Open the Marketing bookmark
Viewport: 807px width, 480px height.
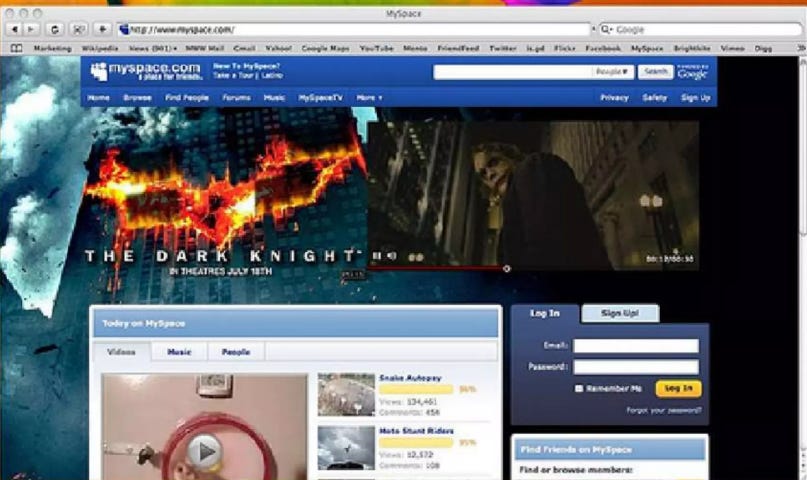52,48
